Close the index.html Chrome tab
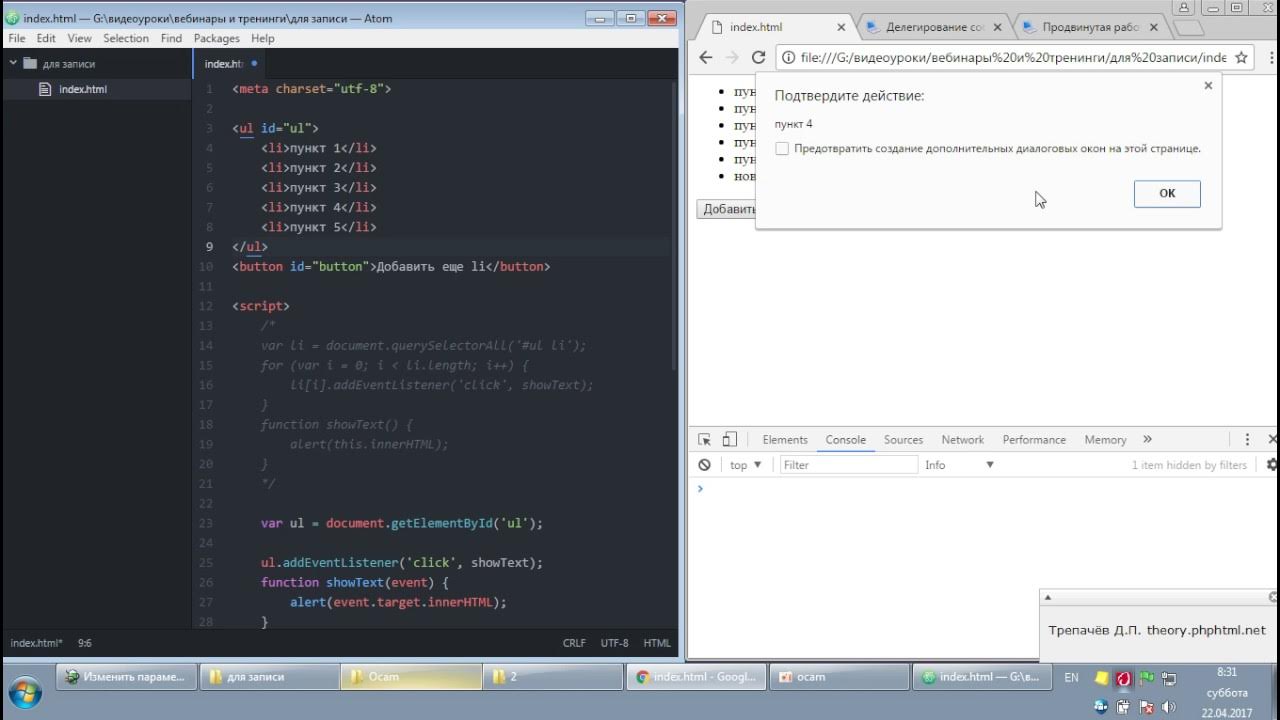The width and height of the screenshot is (1280, 720). (x=841, y=28)
